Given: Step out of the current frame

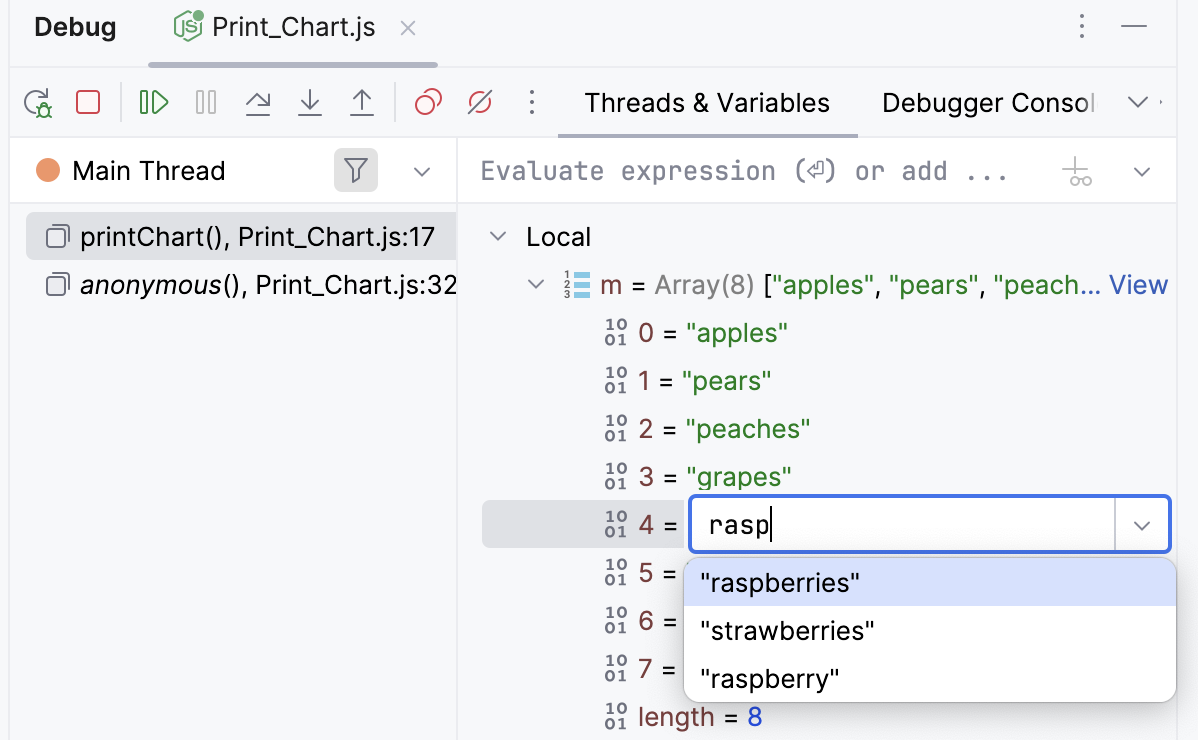Looking at the screenshot, I should [362, 102].
